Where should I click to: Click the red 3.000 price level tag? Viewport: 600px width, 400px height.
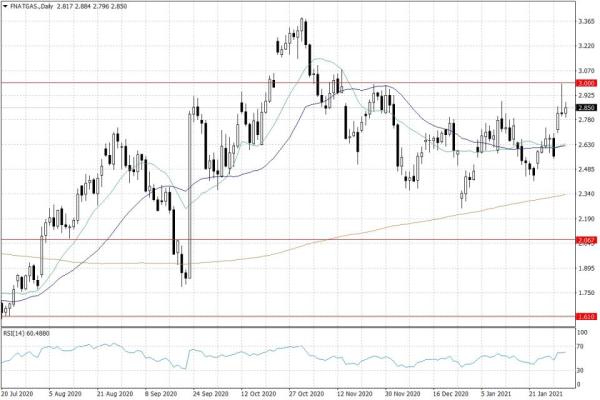(x=586, y=83)
